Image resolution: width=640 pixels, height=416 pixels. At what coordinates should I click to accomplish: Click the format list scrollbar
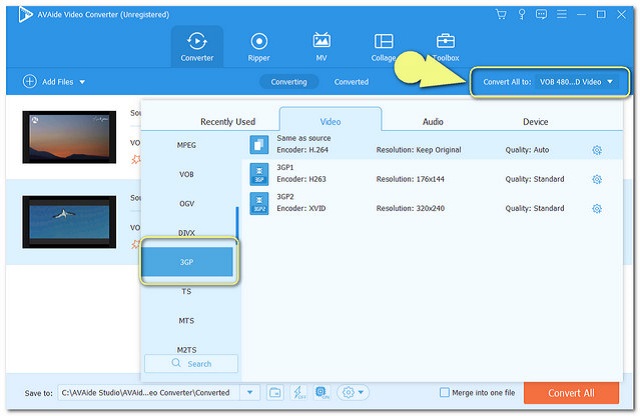tap(237, 225)
